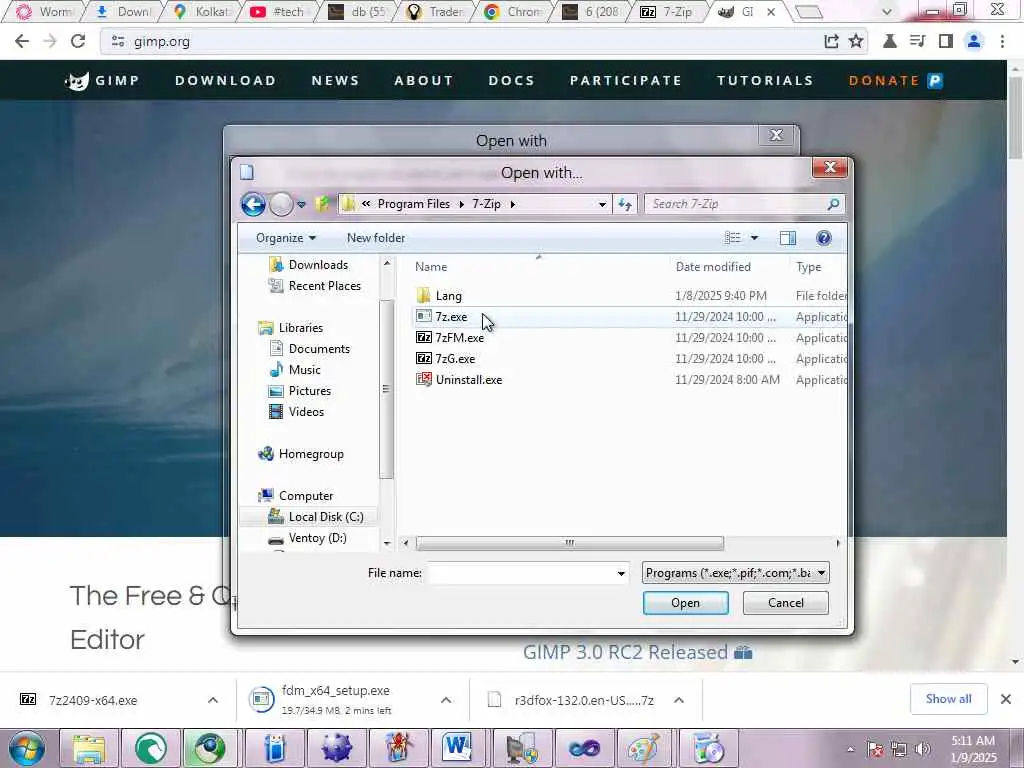Click the share page icon in address bar

831,41
